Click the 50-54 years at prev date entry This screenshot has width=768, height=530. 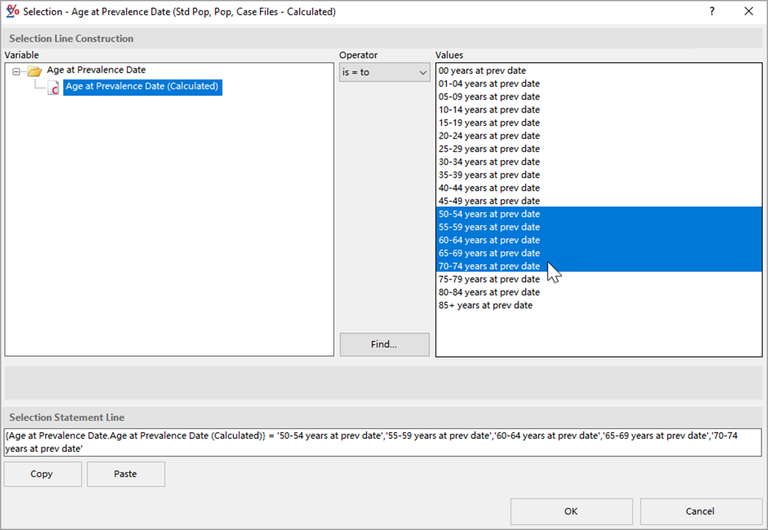pos(489,214)
